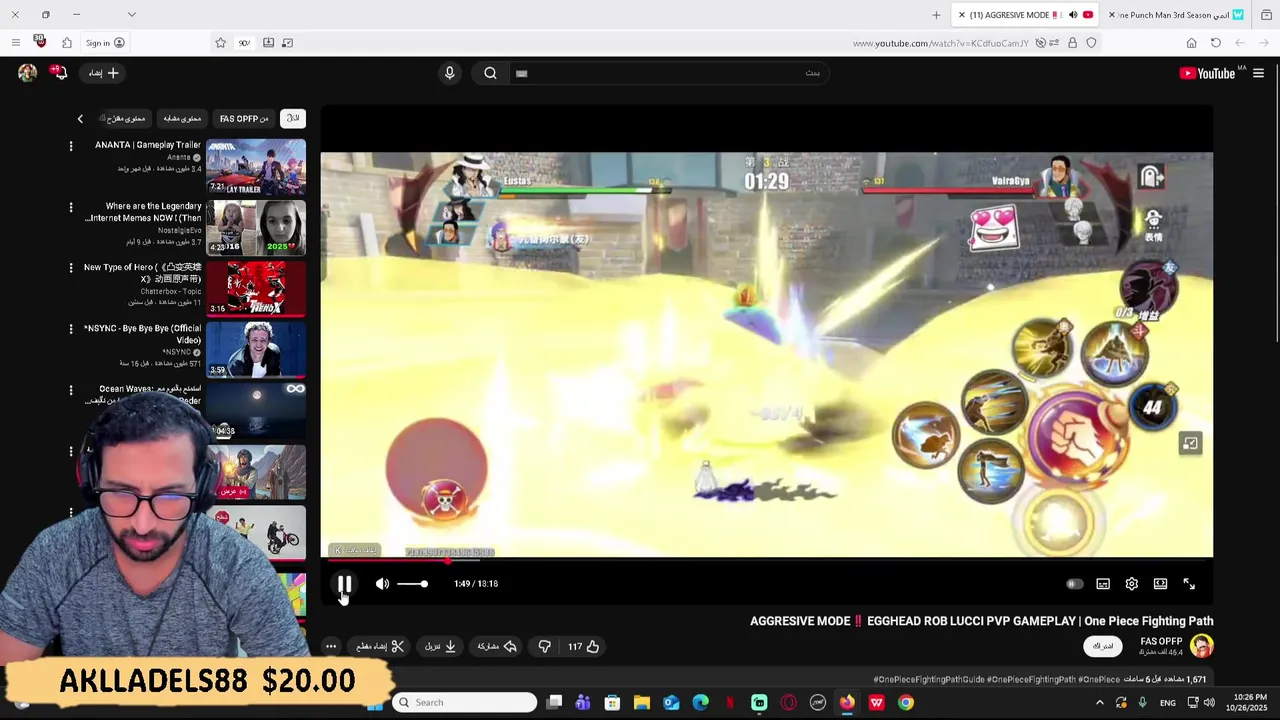Screen dimensions: 1280x720
Task: Open options for the ANANTA video
Action: (x=71, y=146)
